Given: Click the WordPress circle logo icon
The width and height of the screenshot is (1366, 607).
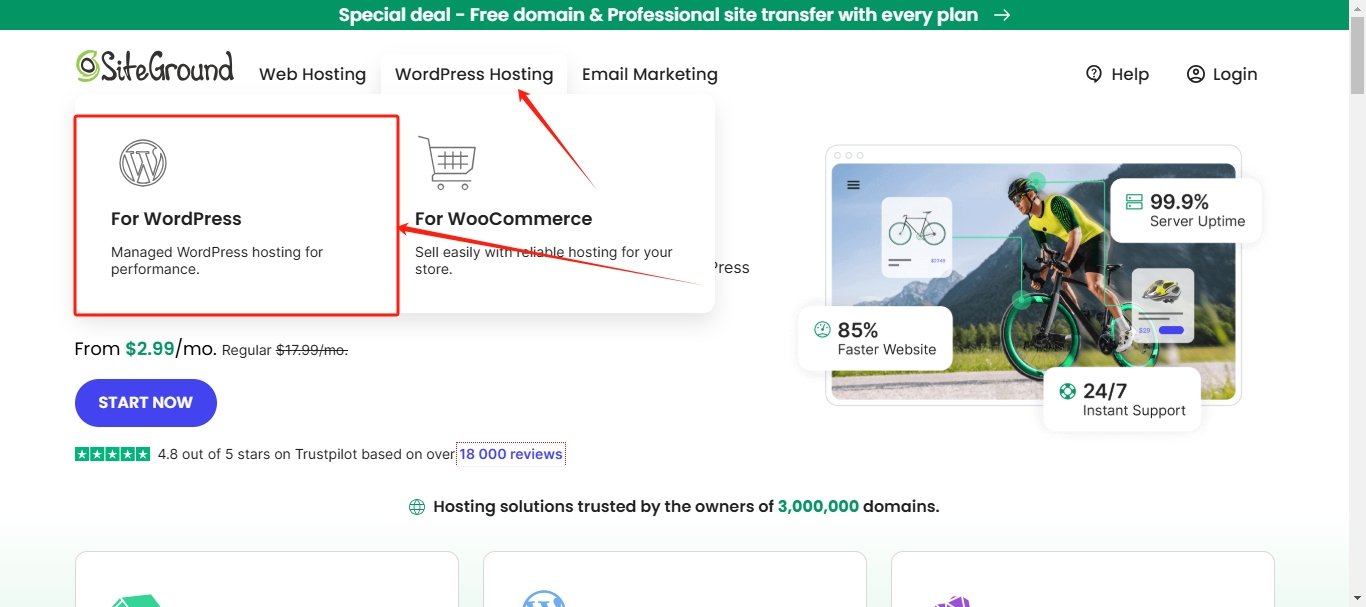Looking at the screenshot, I should pos(143,163).
